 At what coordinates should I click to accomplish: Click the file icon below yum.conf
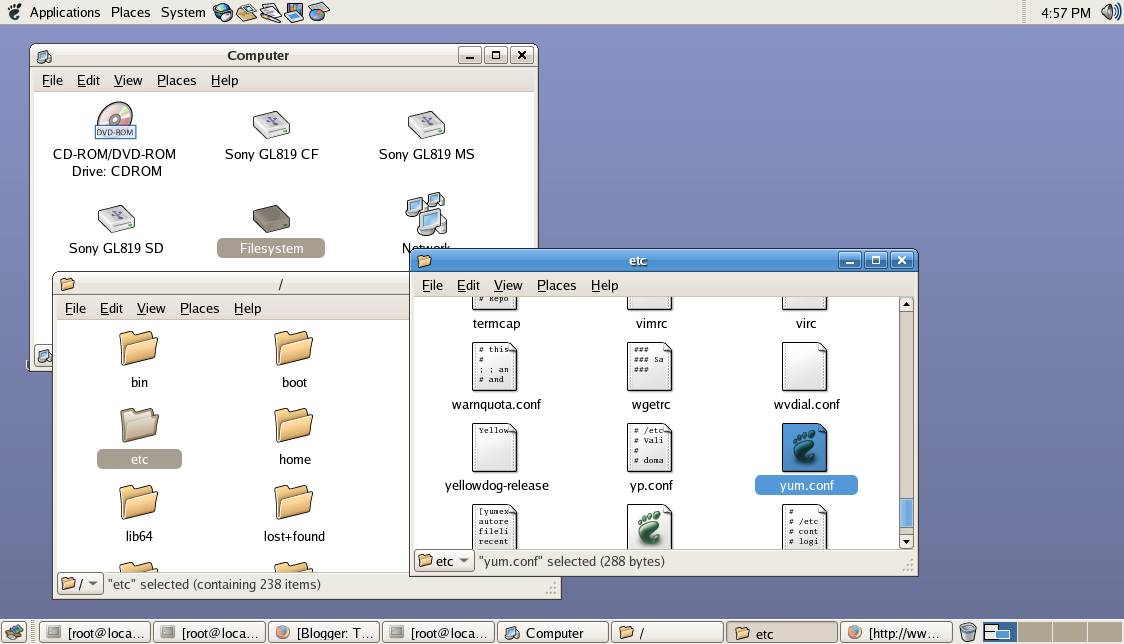[x=804, y=526]
